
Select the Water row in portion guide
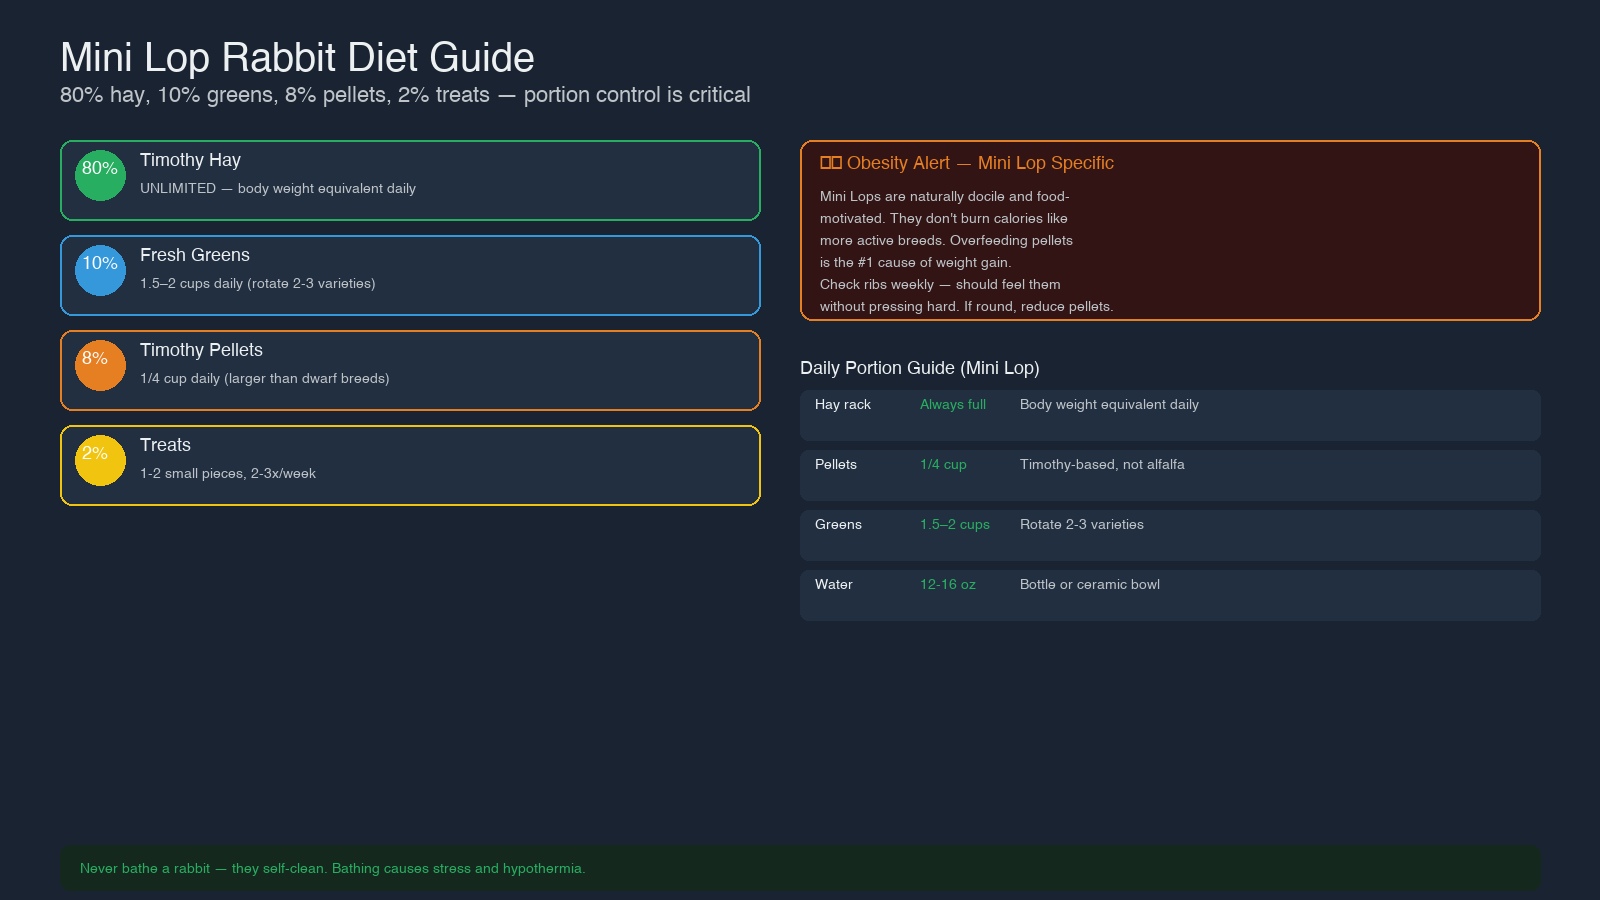click(1170, 595)
